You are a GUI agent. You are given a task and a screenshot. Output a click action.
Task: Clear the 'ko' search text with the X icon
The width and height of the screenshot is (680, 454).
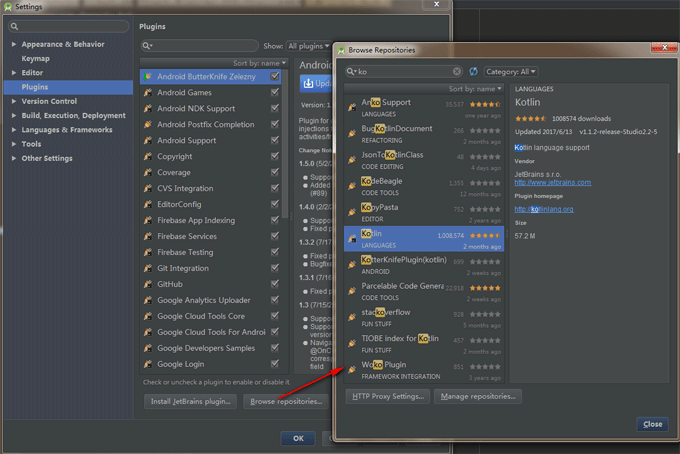pos(457,72)
